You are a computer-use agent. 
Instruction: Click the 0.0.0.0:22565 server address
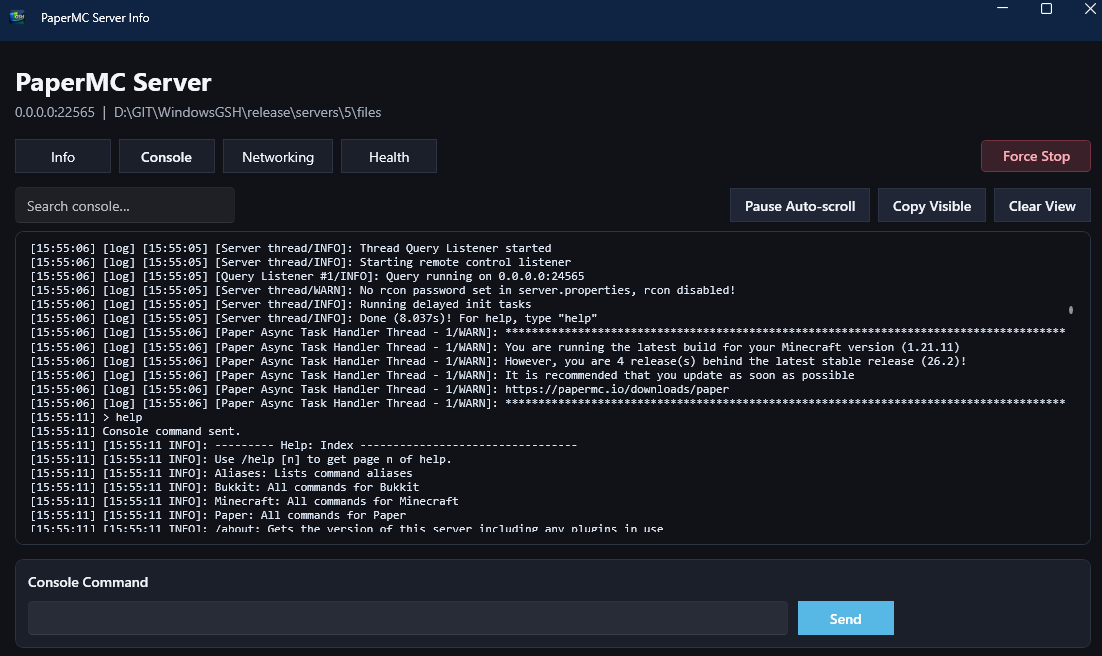[x=55, y=112]
